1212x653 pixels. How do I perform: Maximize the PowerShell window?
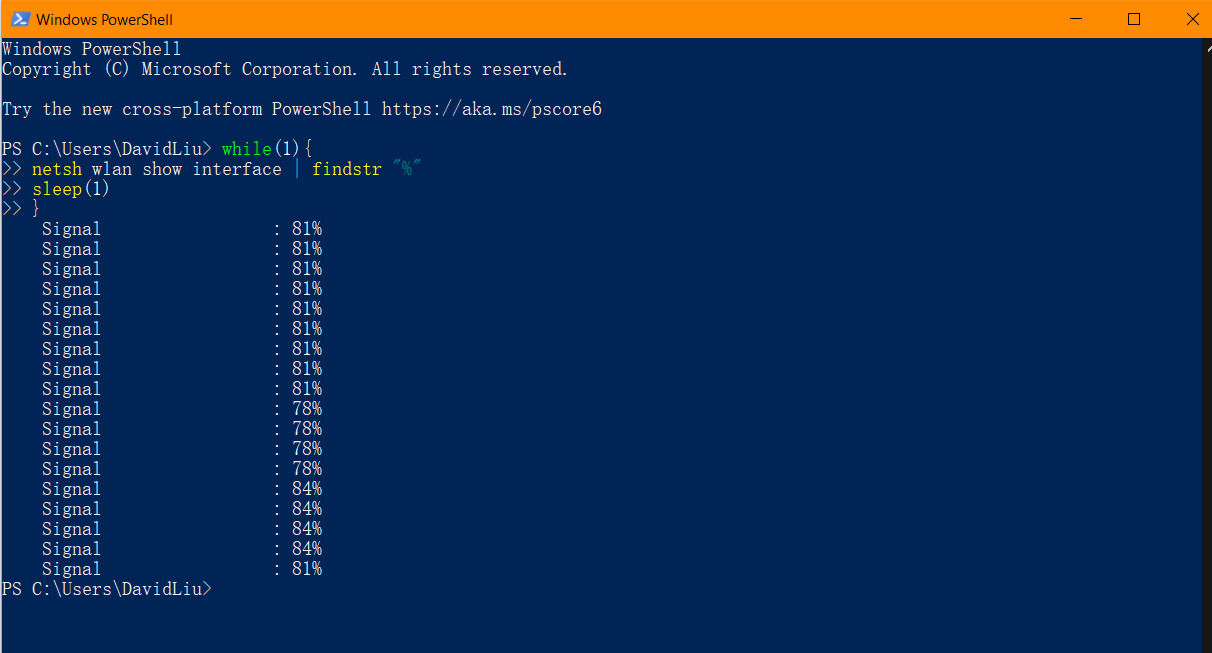click(1134, 19)
